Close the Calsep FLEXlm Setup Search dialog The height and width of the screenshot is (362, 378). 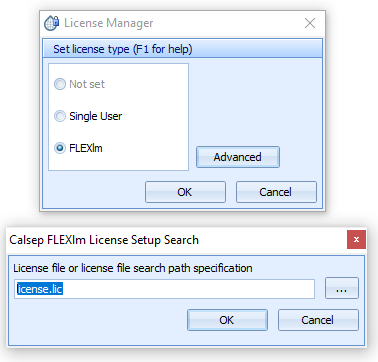(356, 239)
